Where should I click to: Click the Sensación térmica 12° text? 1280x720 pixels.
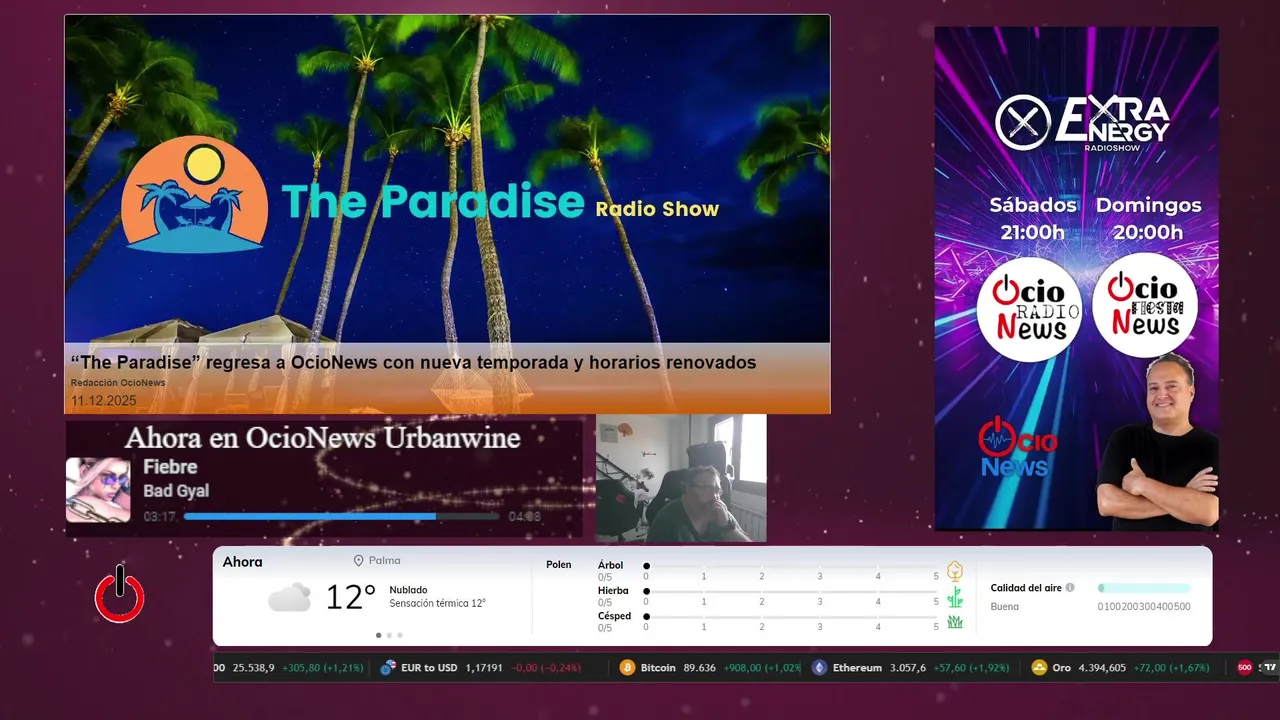[x=438, y=604]
